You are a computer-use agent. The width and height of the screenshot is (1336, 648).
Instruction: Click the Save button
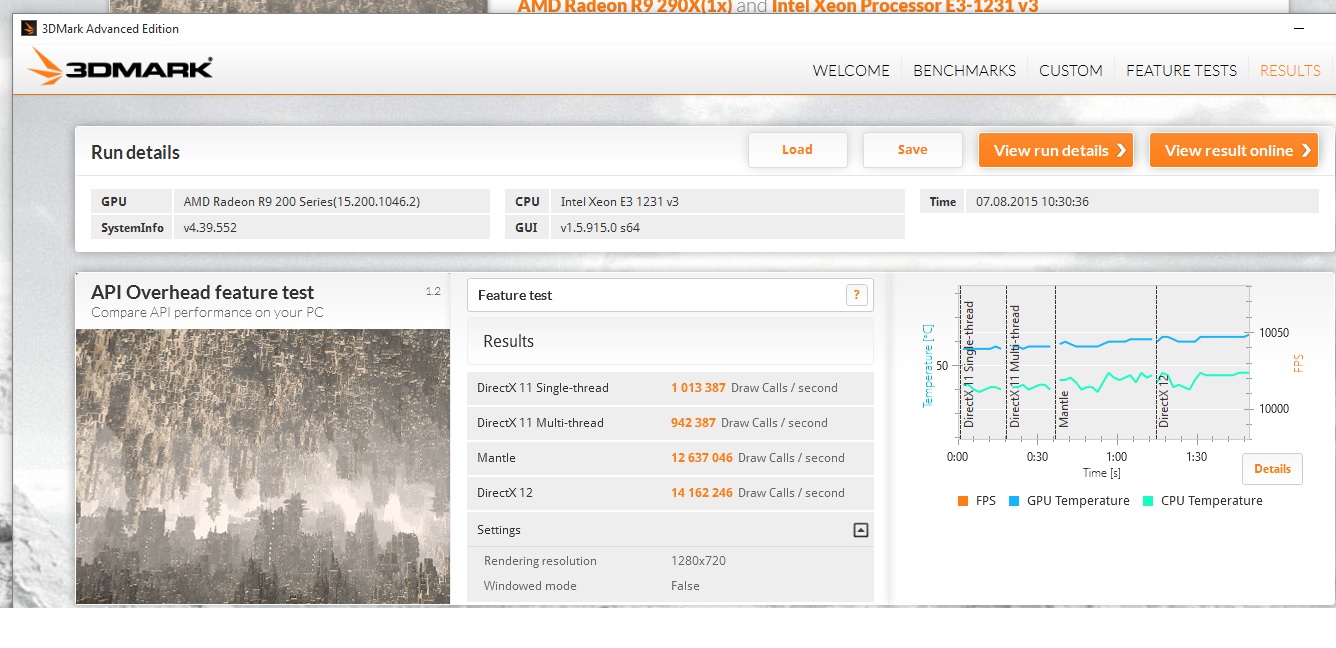pyautogui.click(x=912, y=150)
